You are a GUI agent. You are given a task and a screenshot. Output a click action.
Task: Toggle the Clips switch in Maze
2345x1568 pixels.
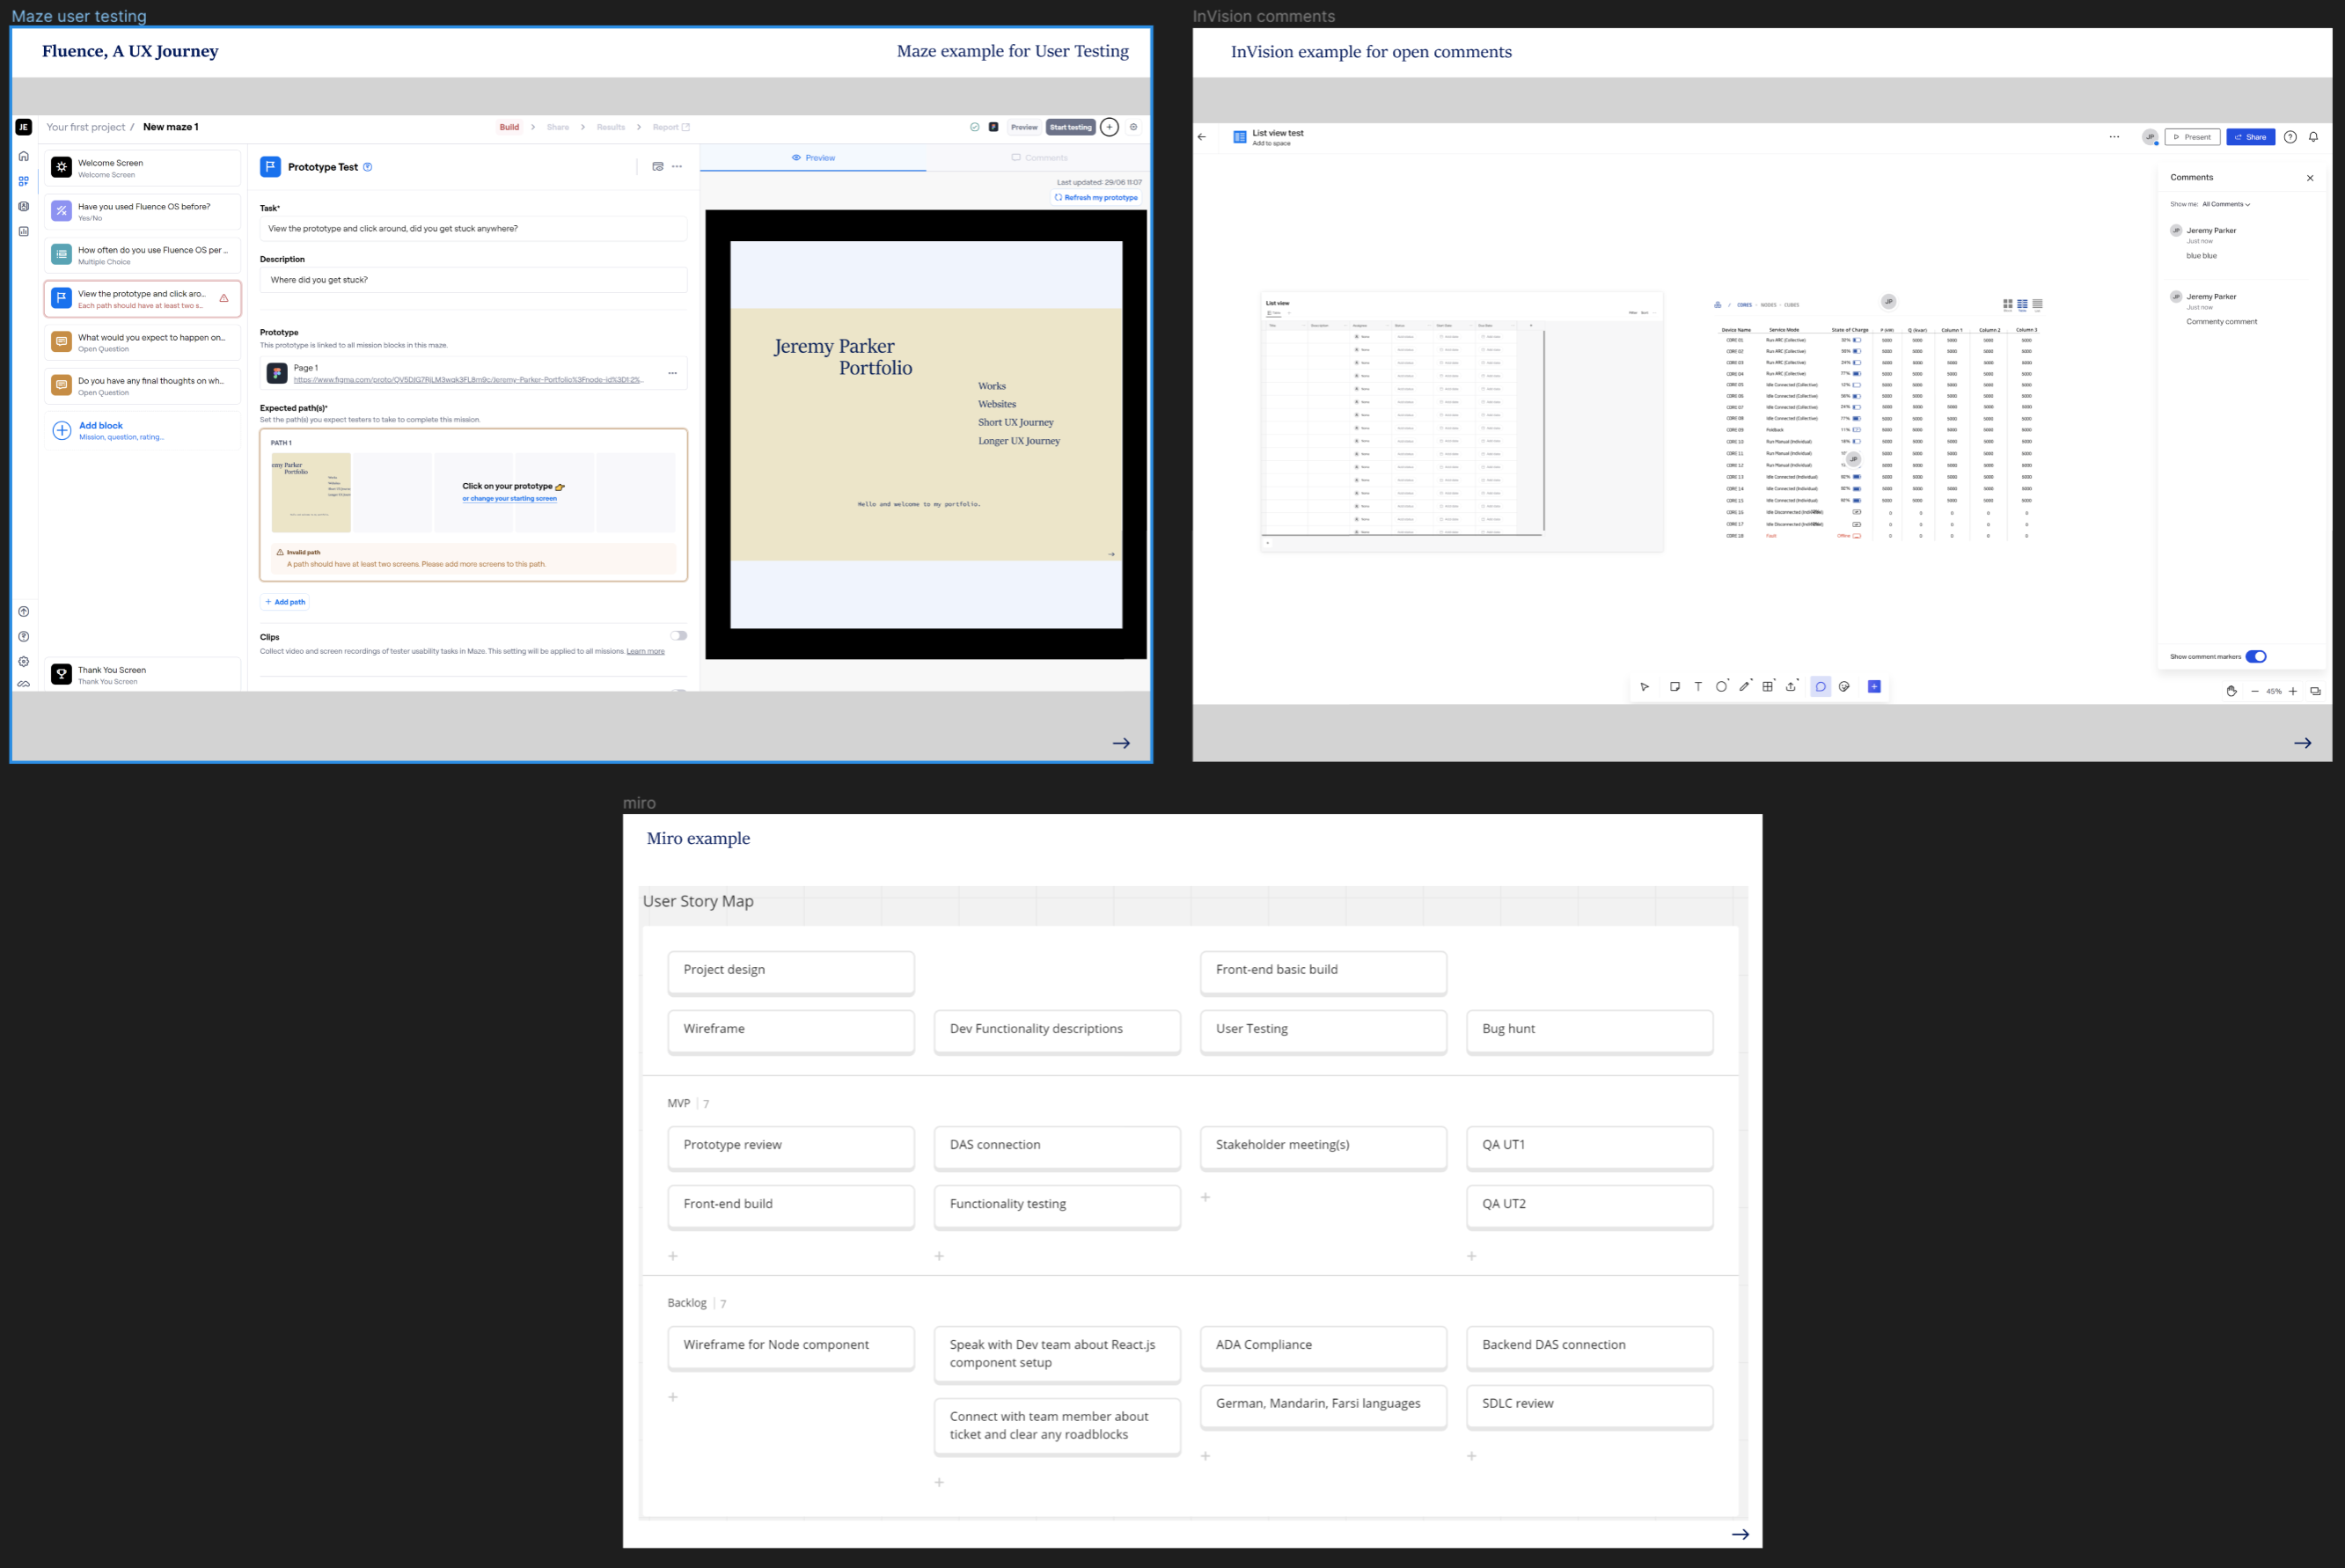tap(679, 635)
